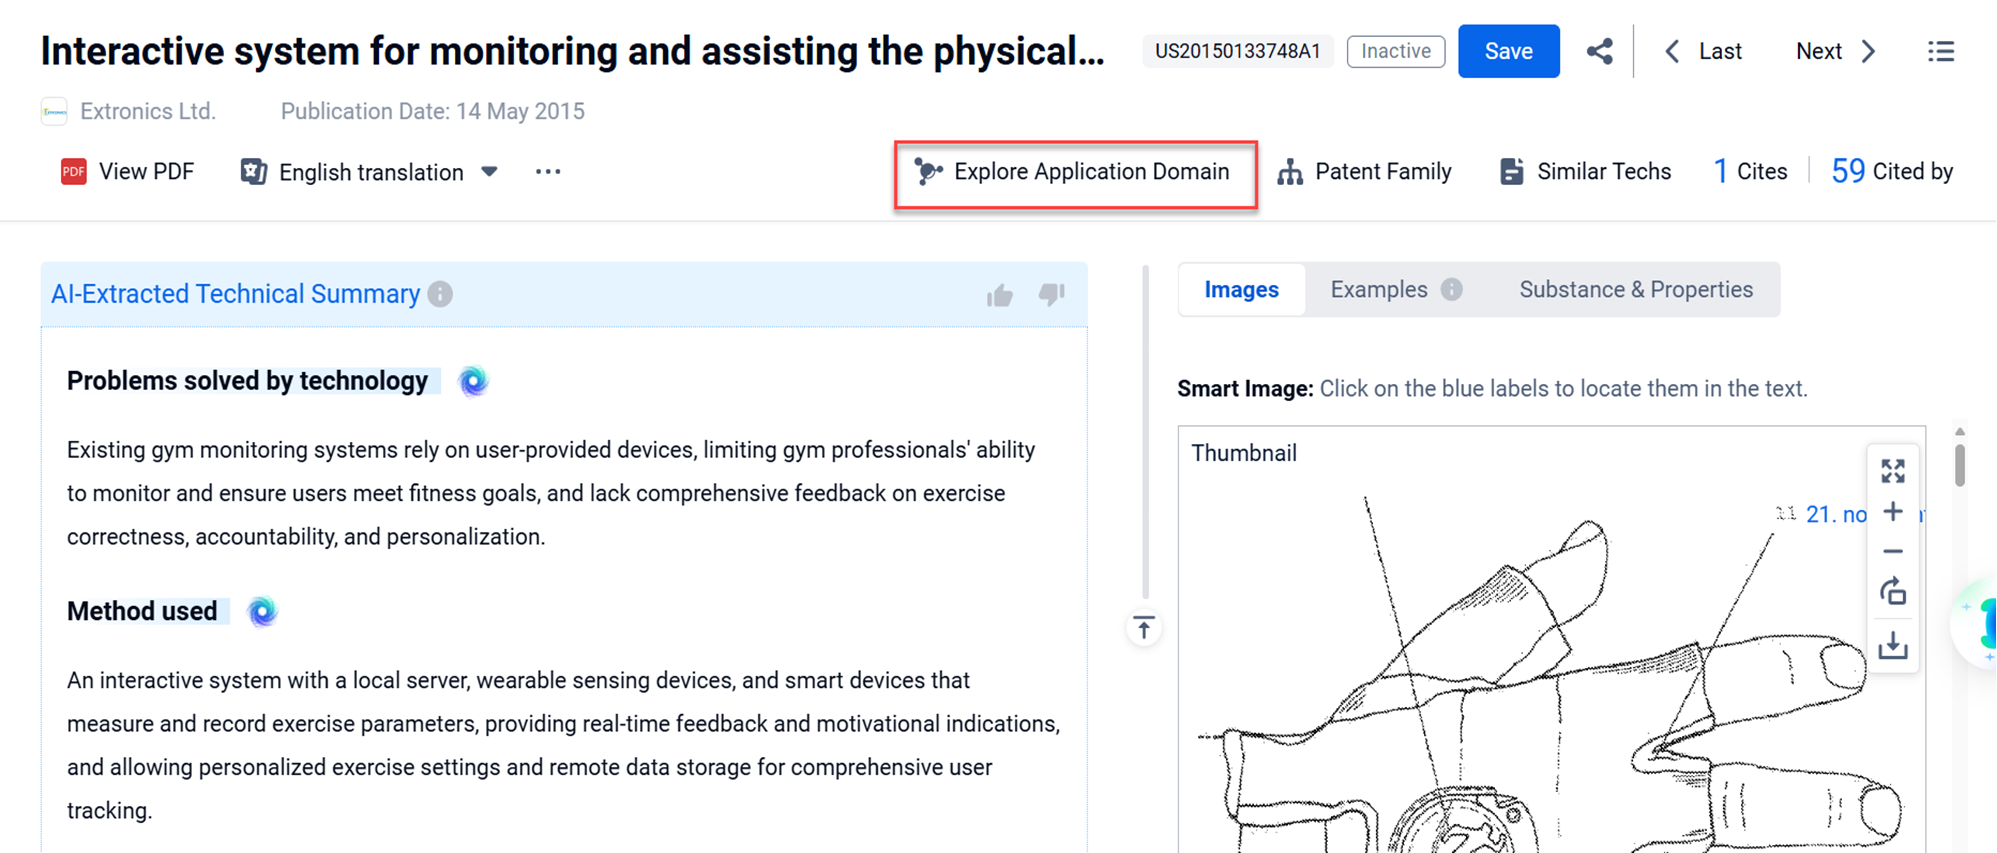
Task: Open the three-dots more options menu
Action: (547, 172)
